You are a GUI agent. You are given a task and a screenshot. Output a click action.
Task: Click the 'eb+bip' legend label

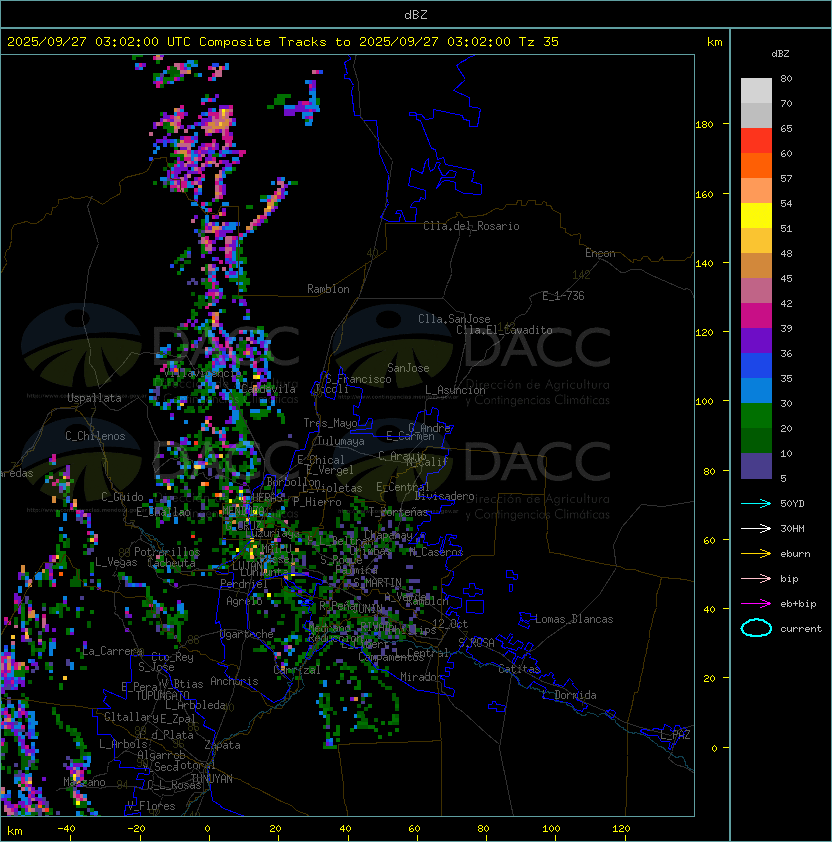[x=798, y=604]
